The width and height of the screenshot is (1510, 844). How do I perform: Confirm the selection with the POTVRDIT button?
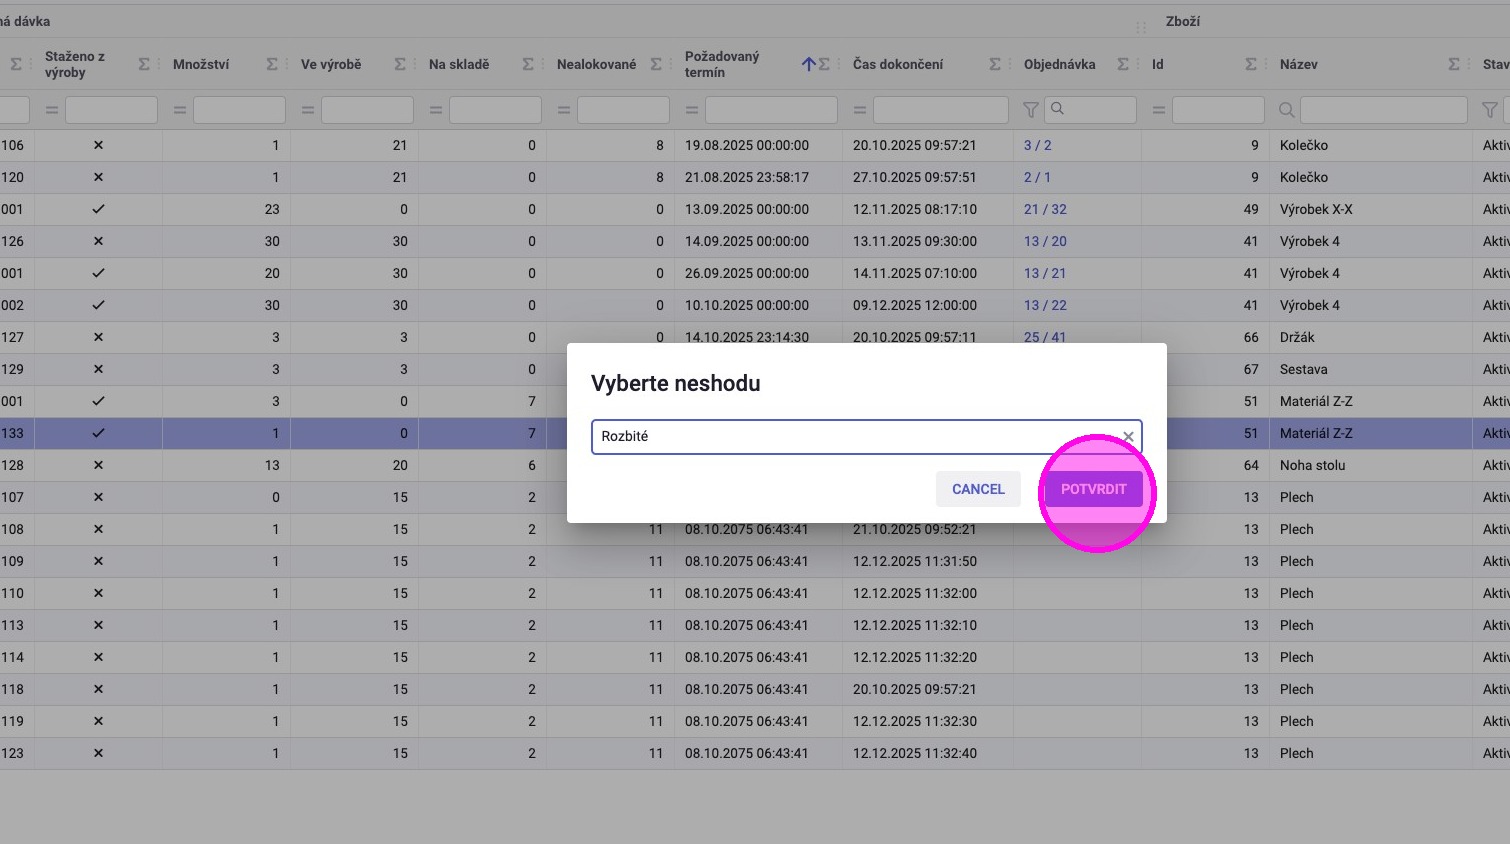coord(1094,489)
